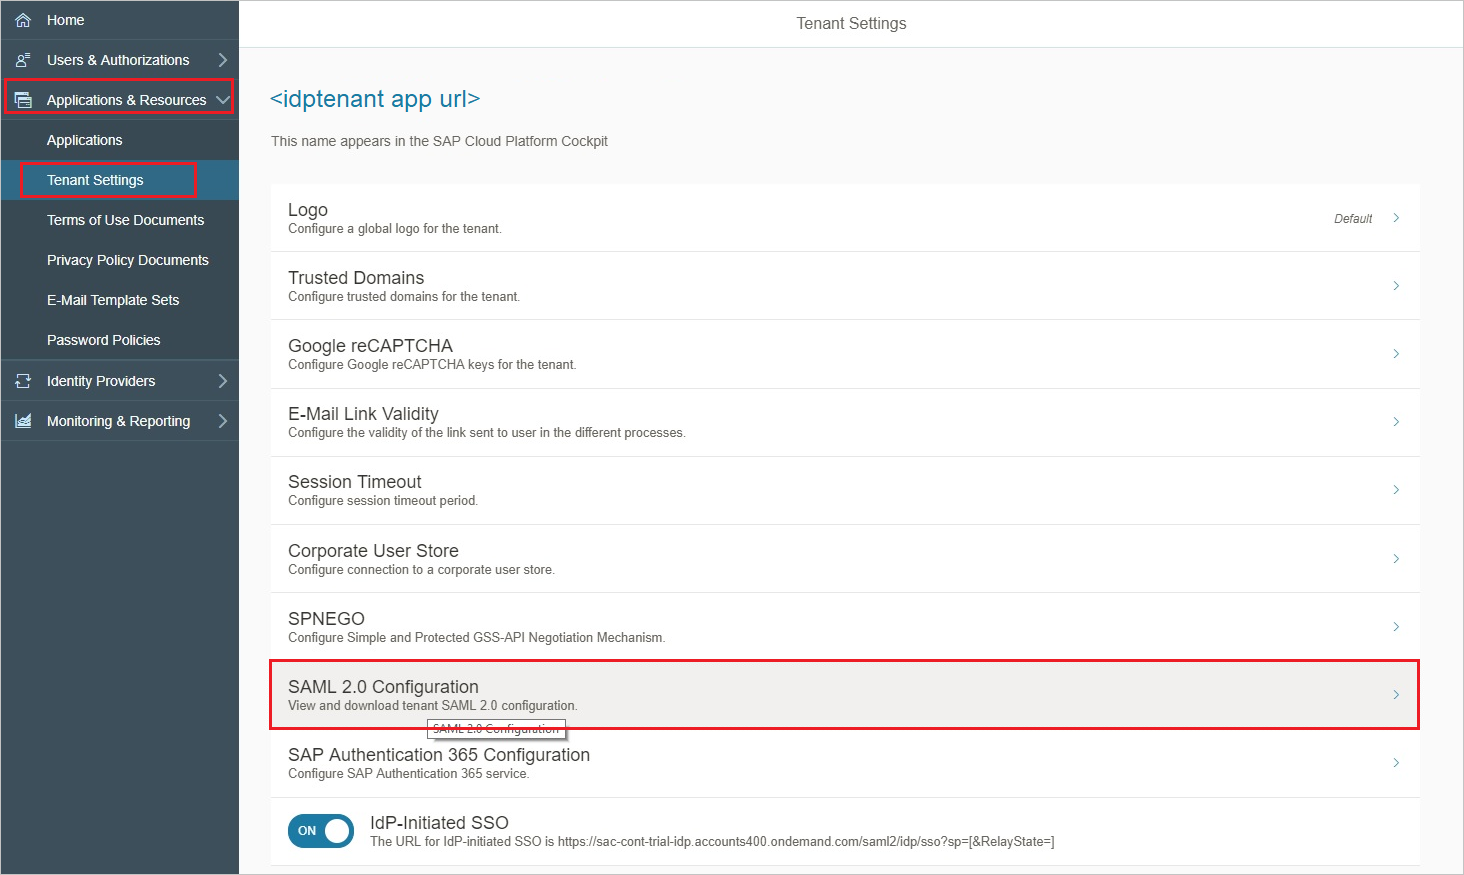The height and width of the screenshot is (875, 1464).
Task: Click the Applications & Resources folder icon
Action: coord(22,99)
